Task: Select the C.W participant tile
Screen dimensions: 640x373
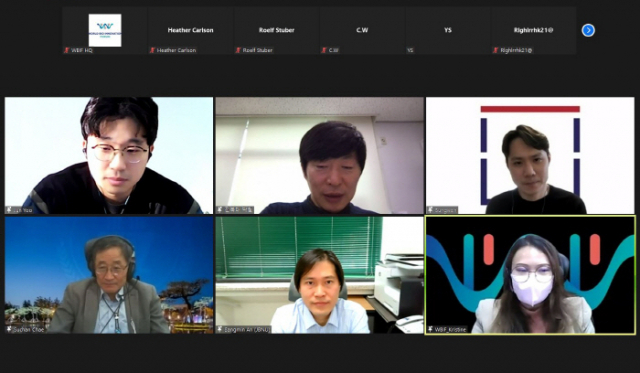Action: (362, 31)
